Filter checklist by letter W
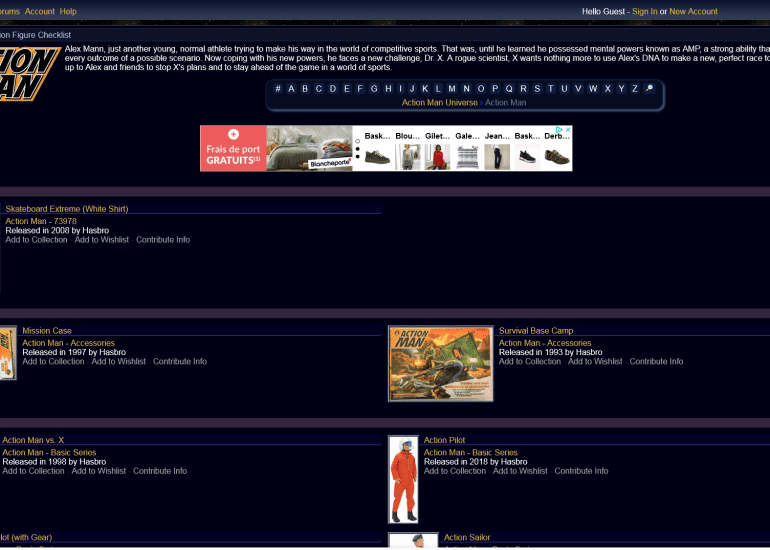This screenshot has width=770, height=550. pos(593,89)
